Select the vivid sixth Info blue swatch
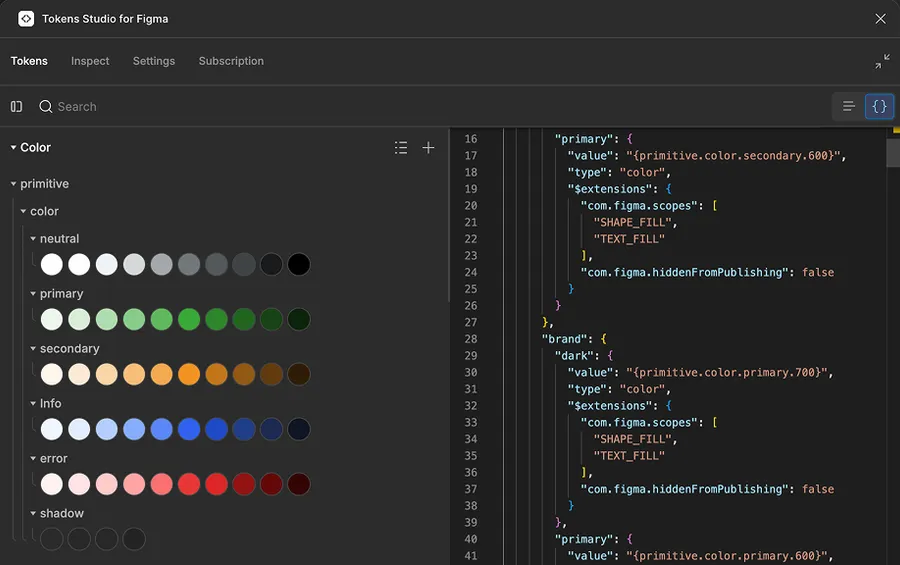The height and width of the screenshot is (565, 900). tap(189, 429)
